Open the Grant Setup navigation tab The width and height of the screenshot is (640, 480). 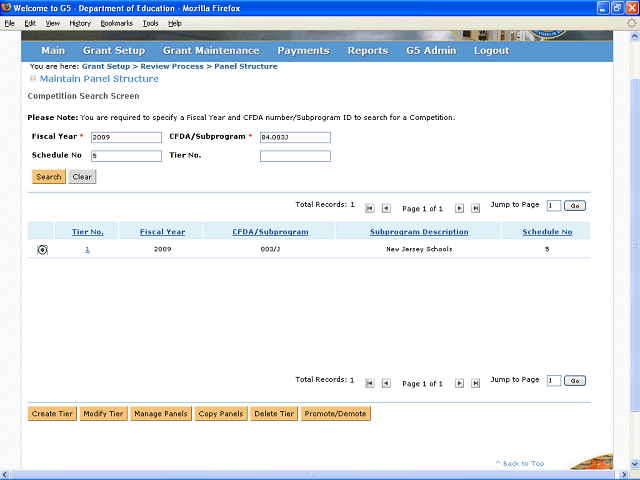pos(114,51)
